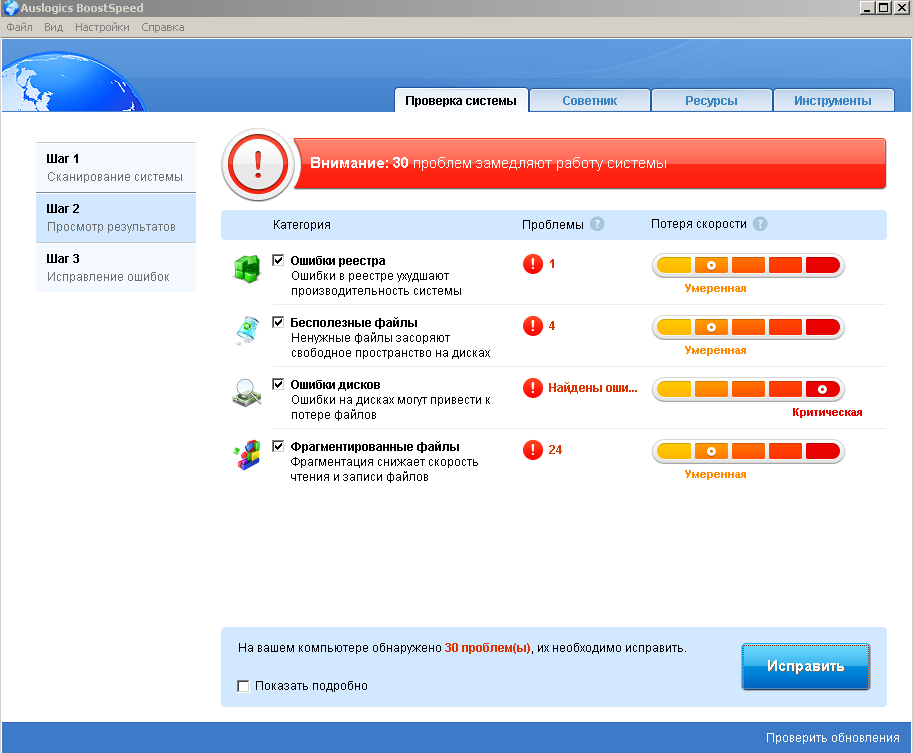Enable the 'Показать подробно' checkbox
The height and width of the screenshot is (753, 914).
click(243, 686)
